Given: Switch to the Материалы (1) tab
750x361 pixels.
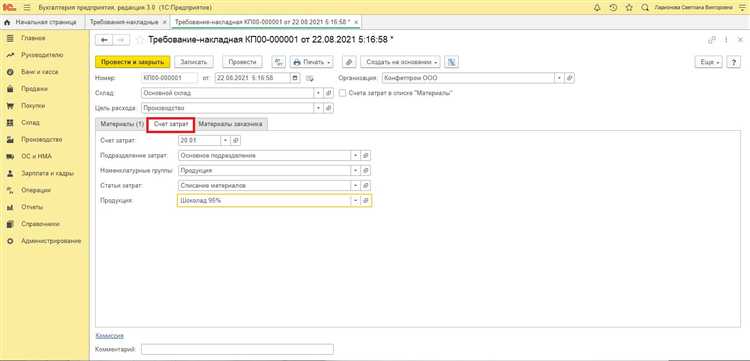Looking at the screenshot, I should point(122,124).
